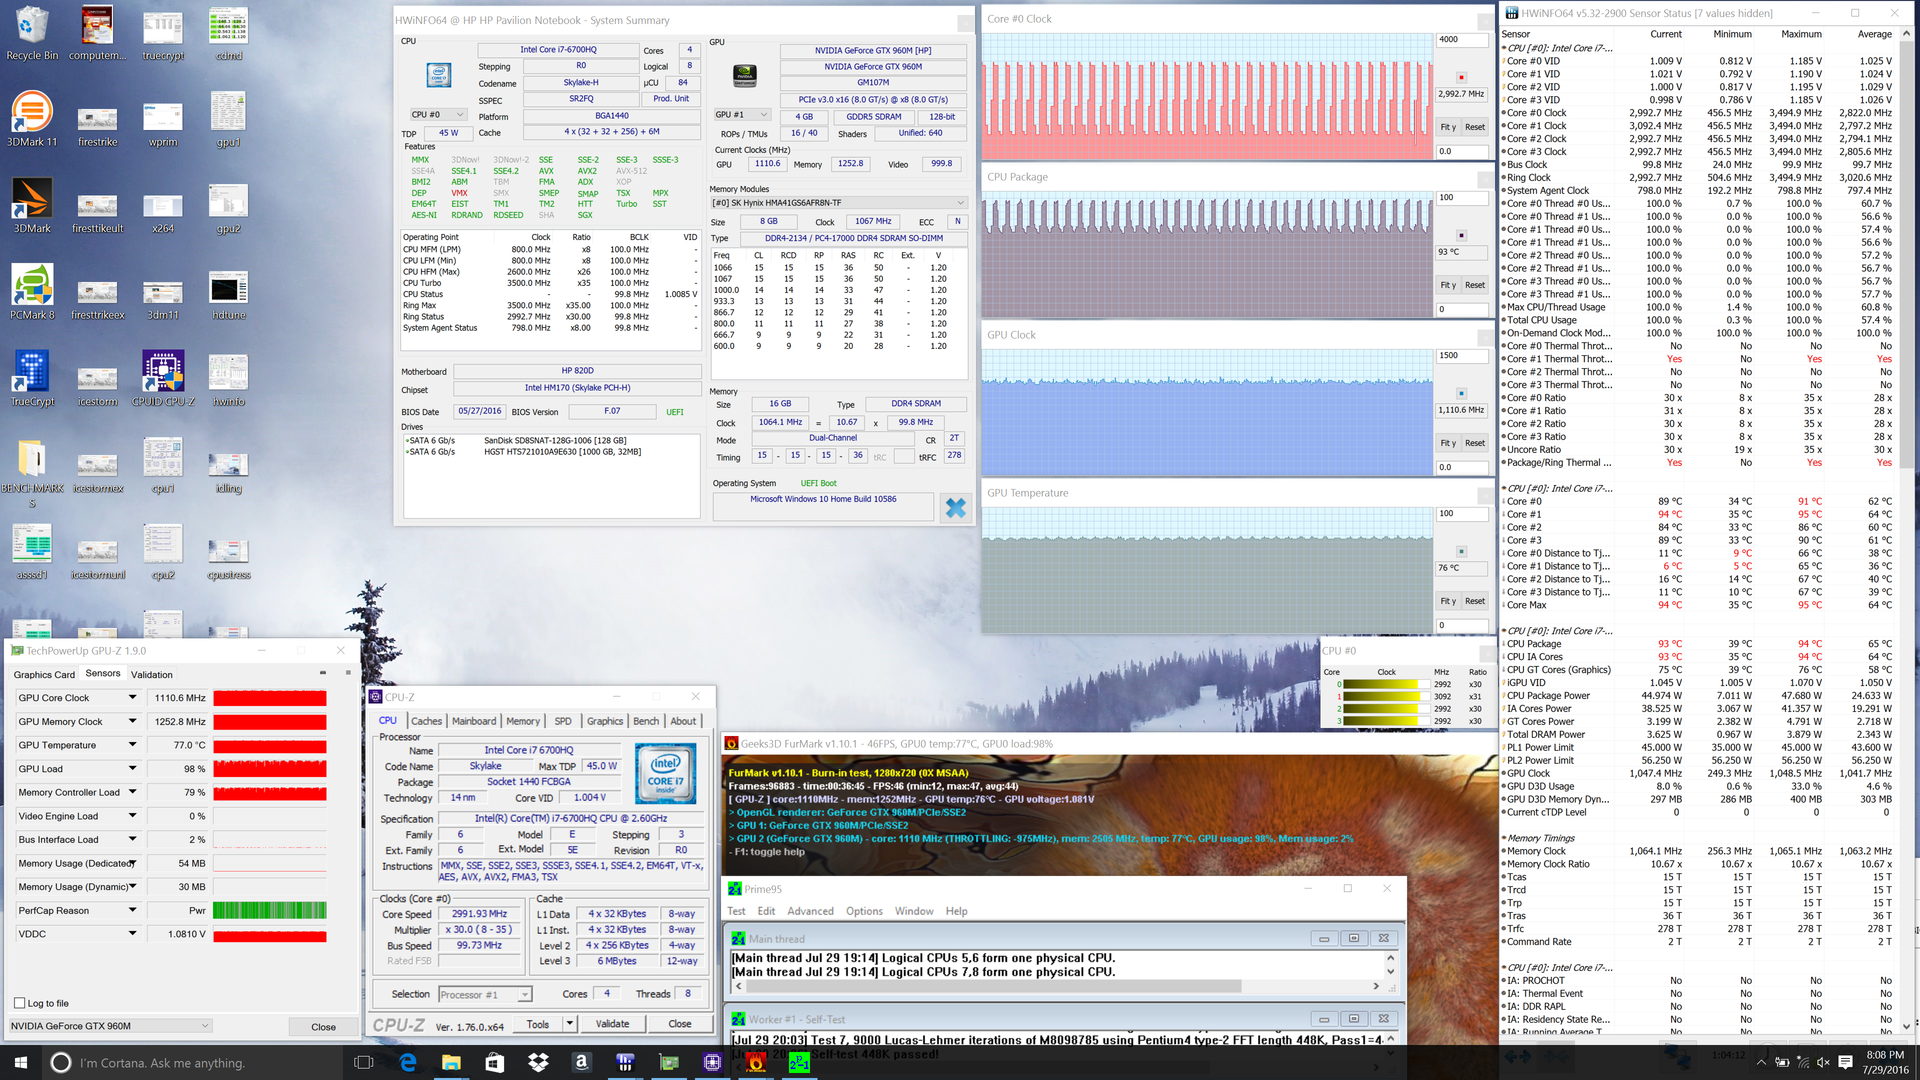Expand NVIDIA GeForce GTX 960M device dropdown

coord(205,1026)
